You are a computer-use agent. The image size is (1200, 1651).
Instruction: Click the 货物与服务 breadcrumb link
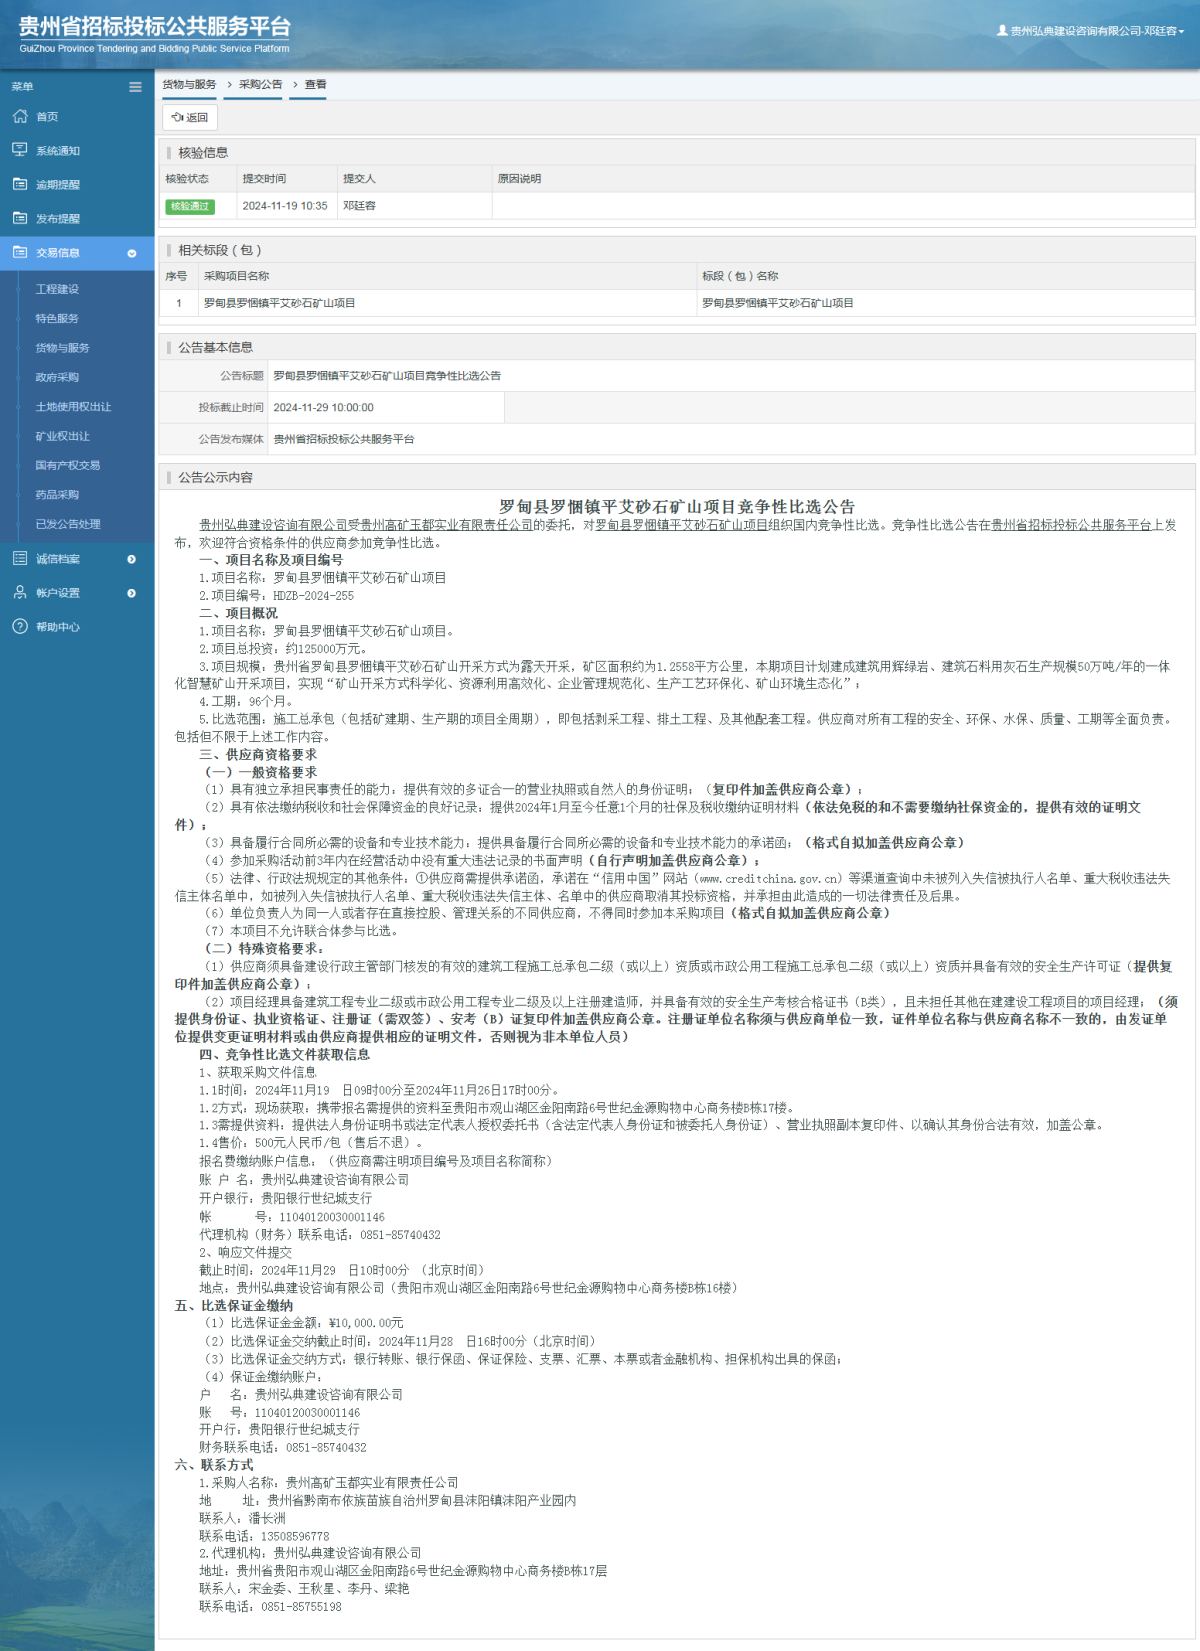pyautogui.click(x=189, y=85)
